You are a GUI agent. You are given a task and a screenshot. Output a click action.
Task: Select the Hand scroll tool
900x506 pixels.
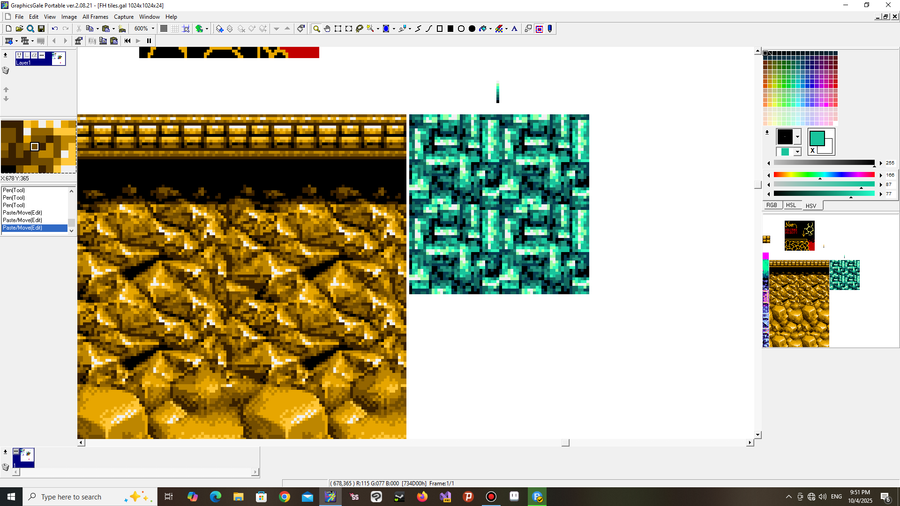coord(327,29)
